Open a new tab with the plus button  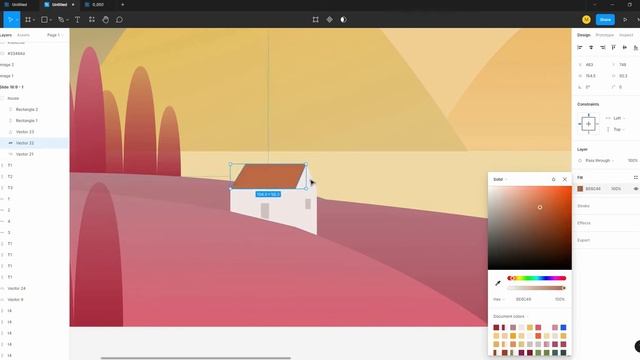pos(122,4)
